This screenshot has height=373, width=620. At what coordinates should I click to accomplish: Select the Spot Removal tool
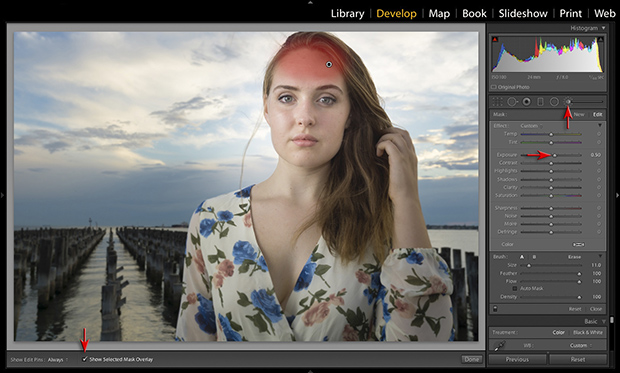[512, 102]
